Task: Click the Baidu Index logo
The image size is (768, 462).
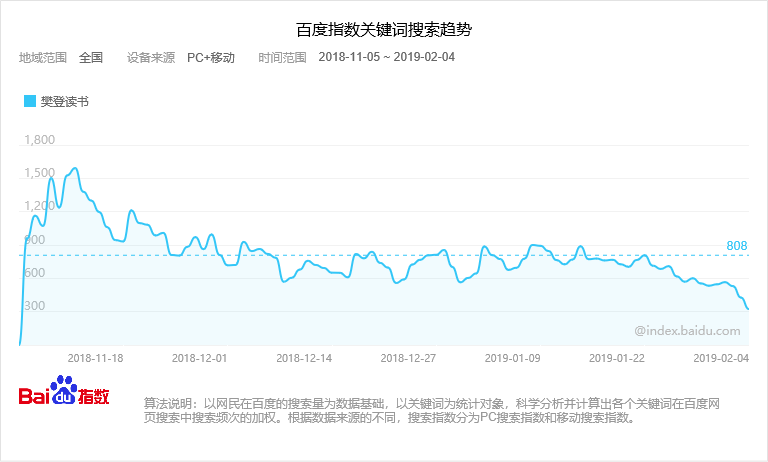Action: click(x=64, y=390)
